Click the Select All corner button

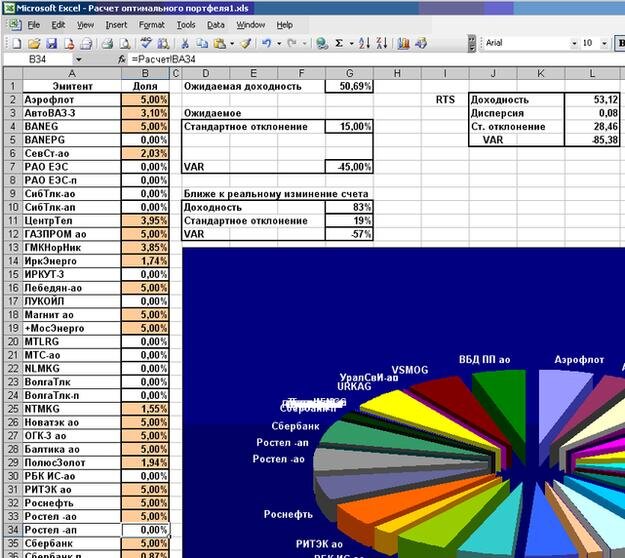pyautogui.click(x=13, y=73)
